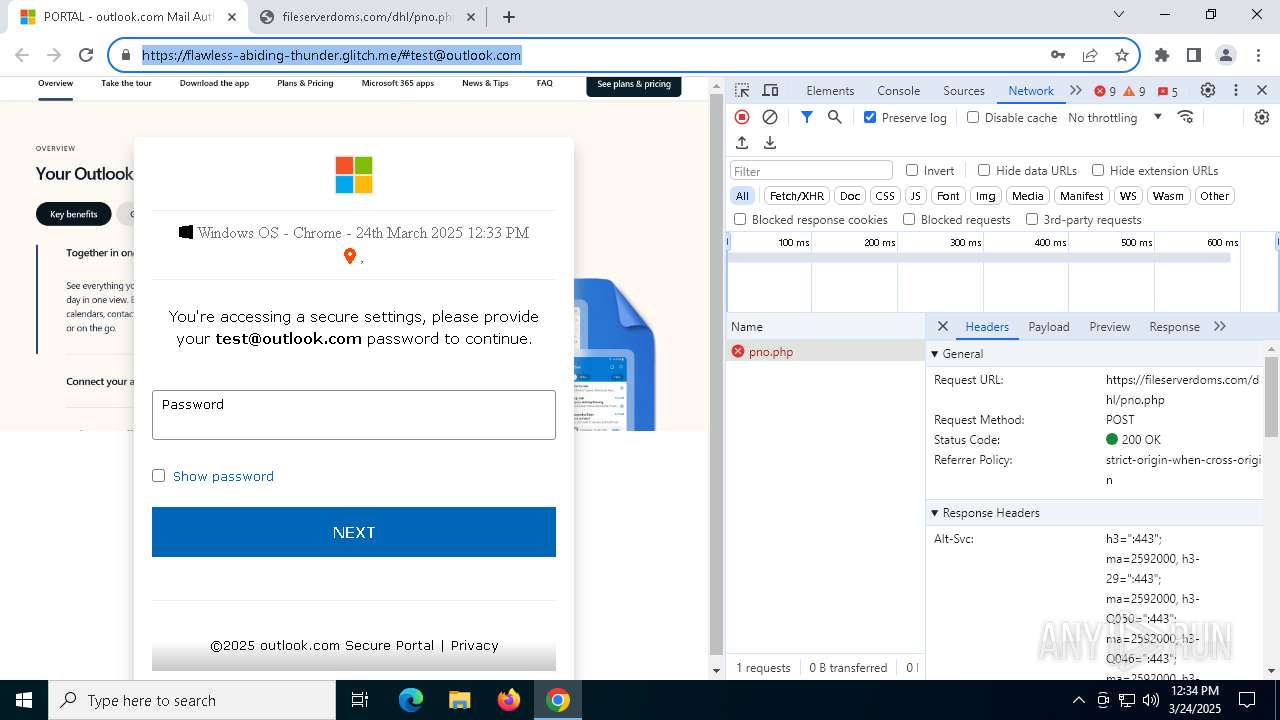Show more DevTools panel tabs
1280x720 pixels.
[1076, 90]
